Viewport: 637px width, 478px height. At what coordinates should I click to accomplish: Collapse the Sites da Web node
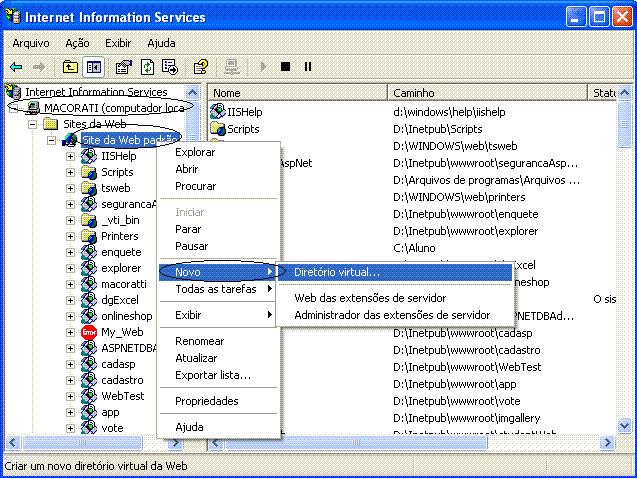[x=32, y=124]
